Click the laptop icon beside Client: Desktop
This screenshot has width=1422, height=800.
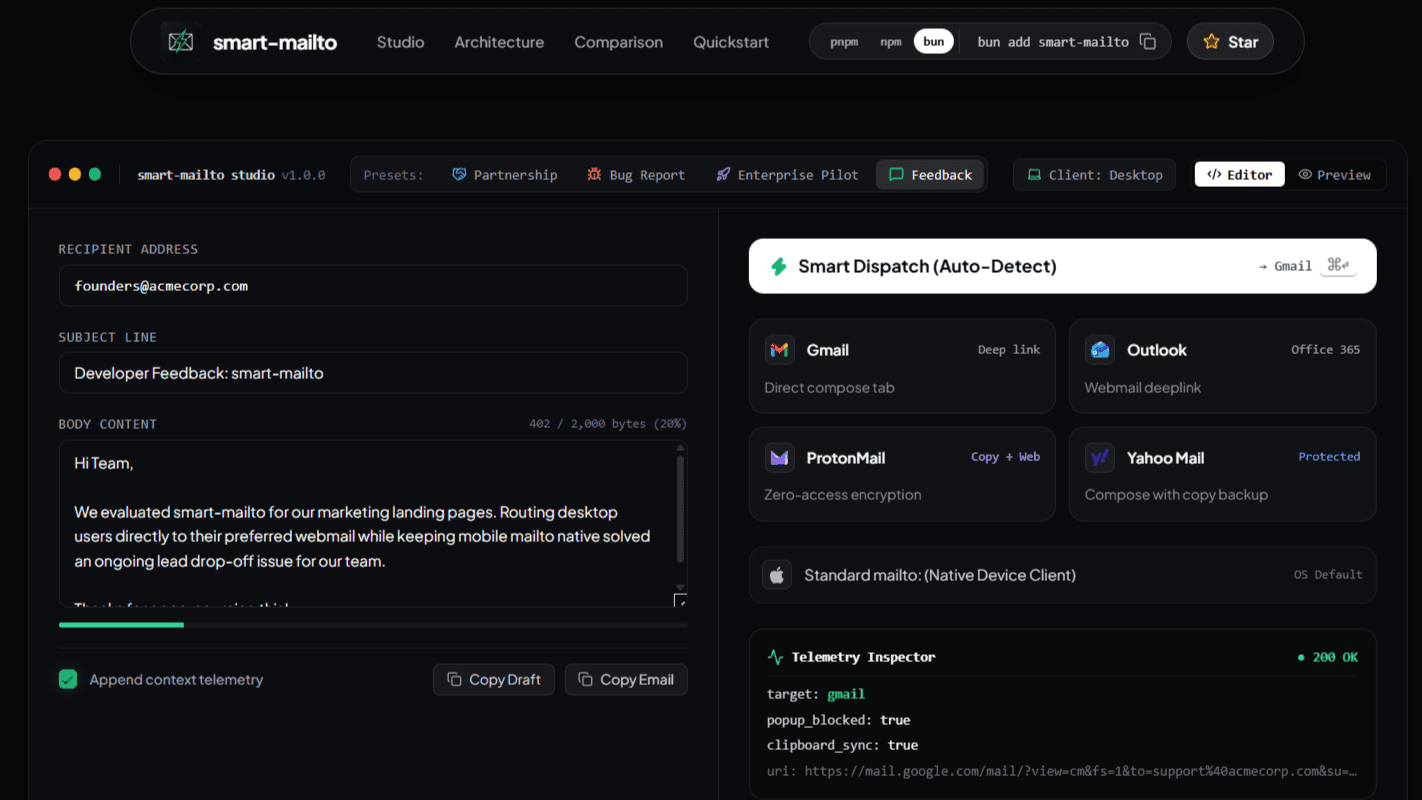pyautogui.click(x=1034, y=174)
